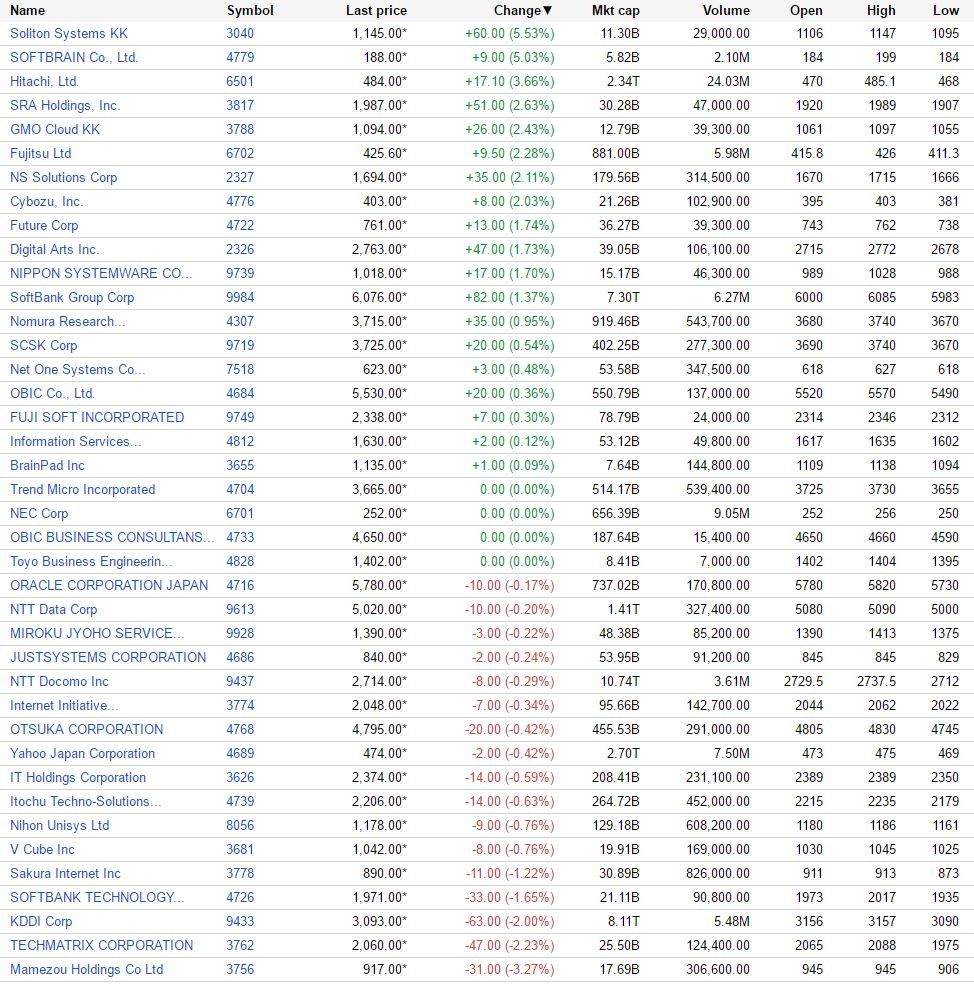Open OBIC BUSINESS CONSULTANS... link

(x=112, y=537)
